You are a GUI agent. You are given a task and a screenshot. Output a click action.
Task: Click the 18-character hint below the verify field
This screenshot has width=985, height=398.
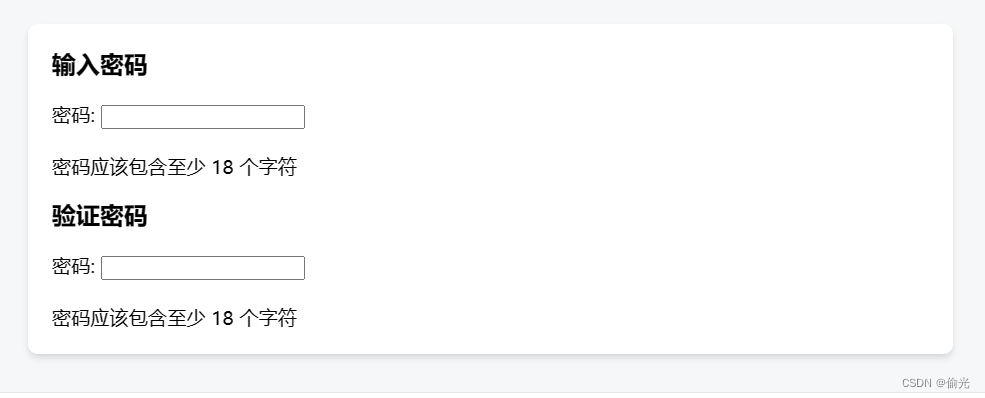[x=174, y=318]
